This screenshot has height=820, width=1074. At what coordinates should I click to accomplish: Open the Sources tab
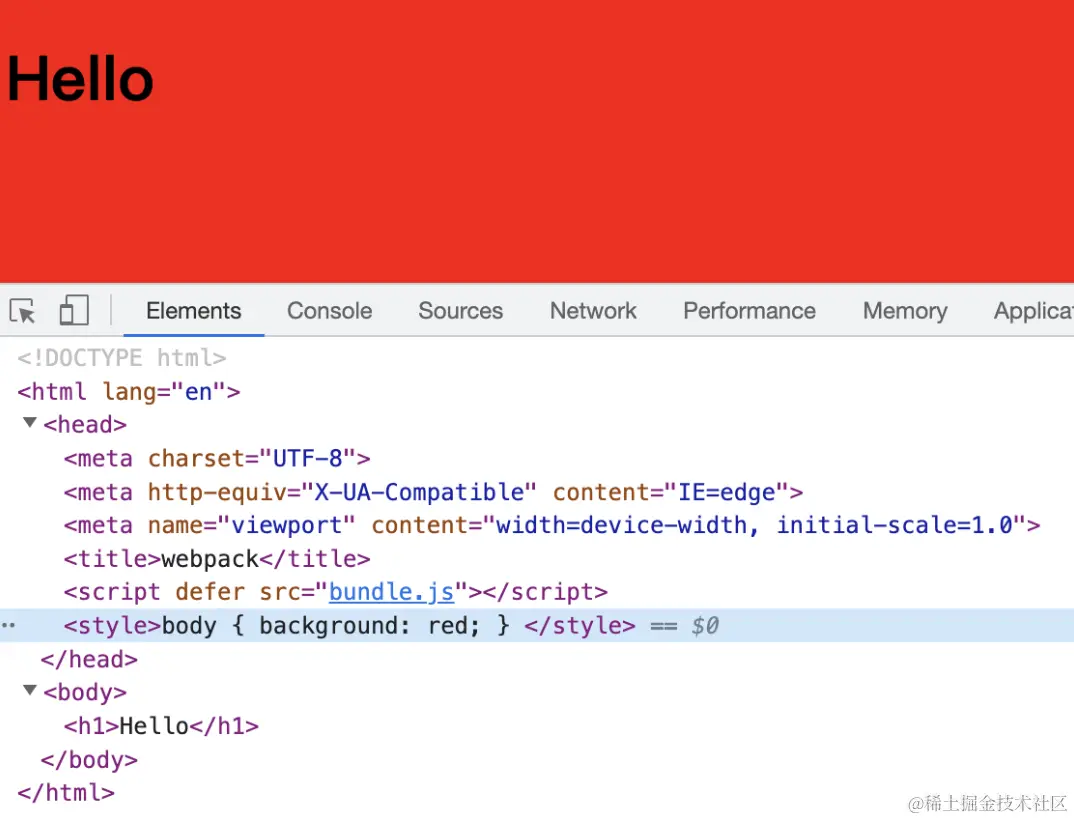(460, 311)
